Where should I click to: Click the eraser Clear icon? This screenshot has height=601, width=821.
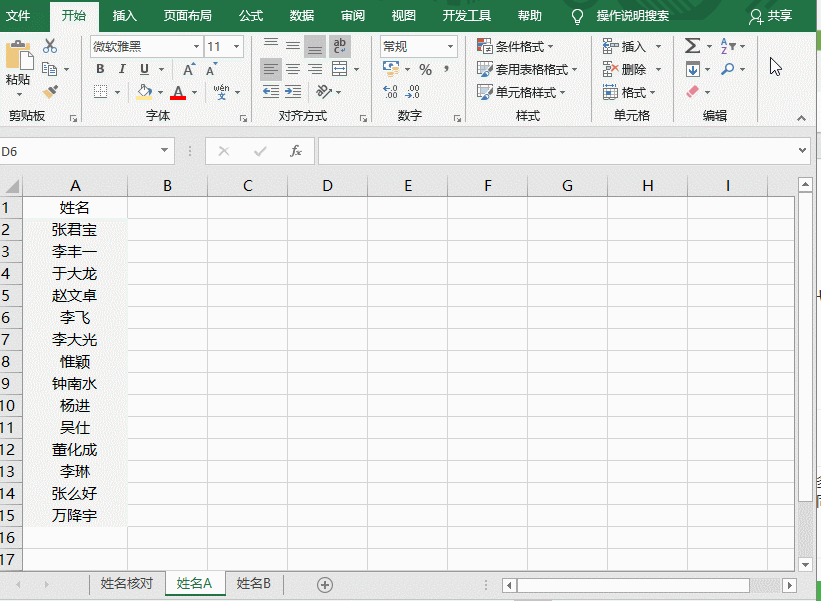pos(692,92)
